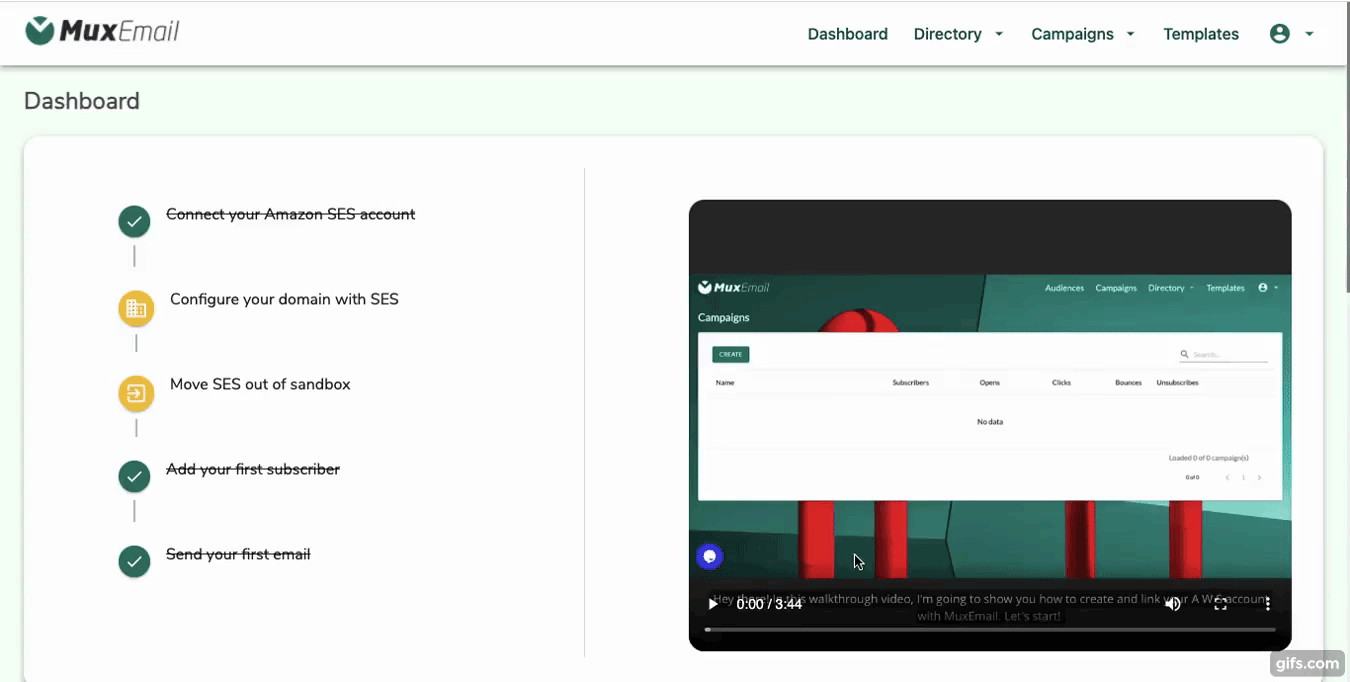Click the Dashboard page heading
1350x682 pixels.
[82, 101]
